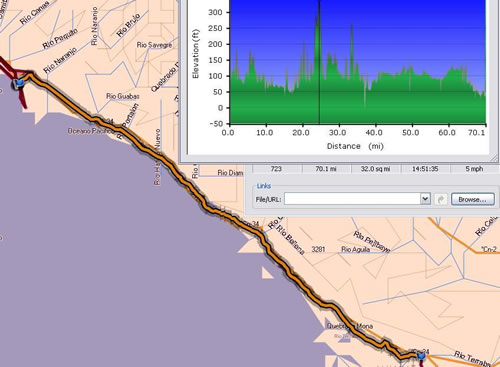Click the vertical cursor line in elevation profile
This screenshot has width=500, height=367.
319,63
